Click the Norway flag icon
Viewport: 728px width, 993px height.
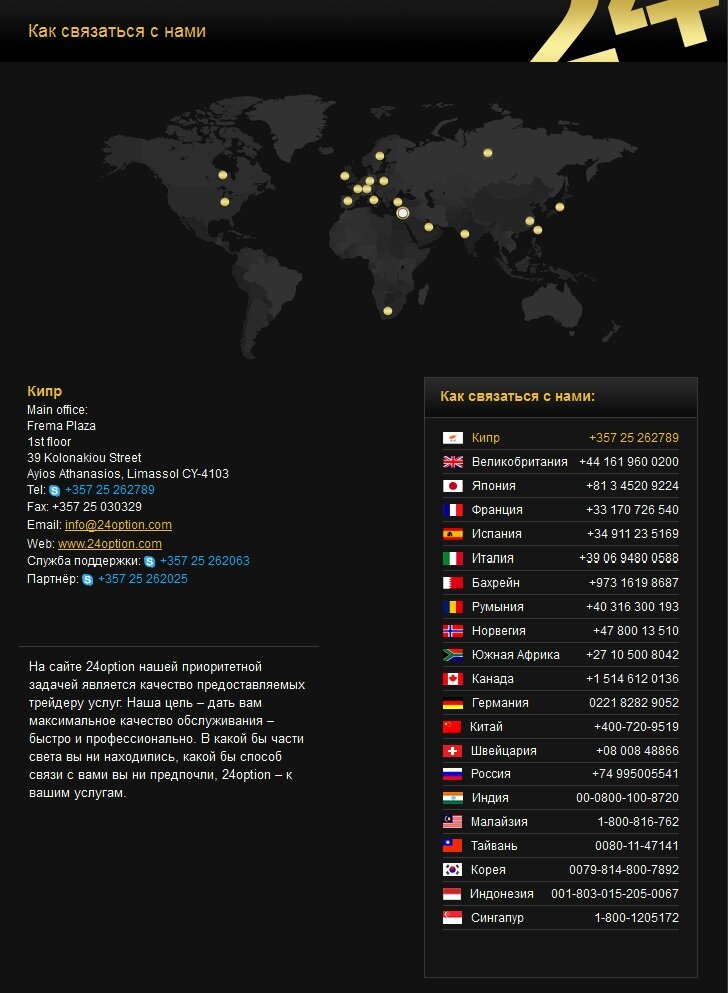[x=453, y=631]
